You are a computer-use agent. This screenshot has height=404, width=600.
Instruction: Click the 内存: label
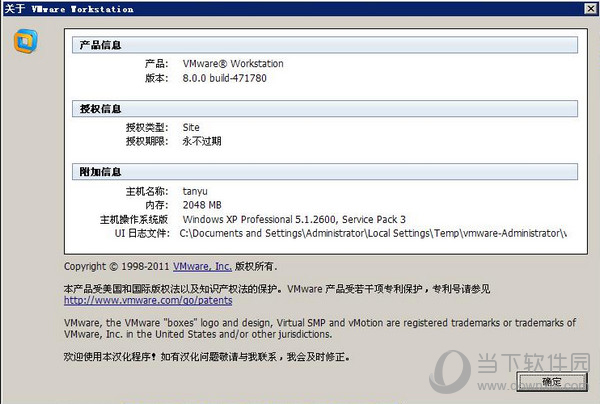157,205
